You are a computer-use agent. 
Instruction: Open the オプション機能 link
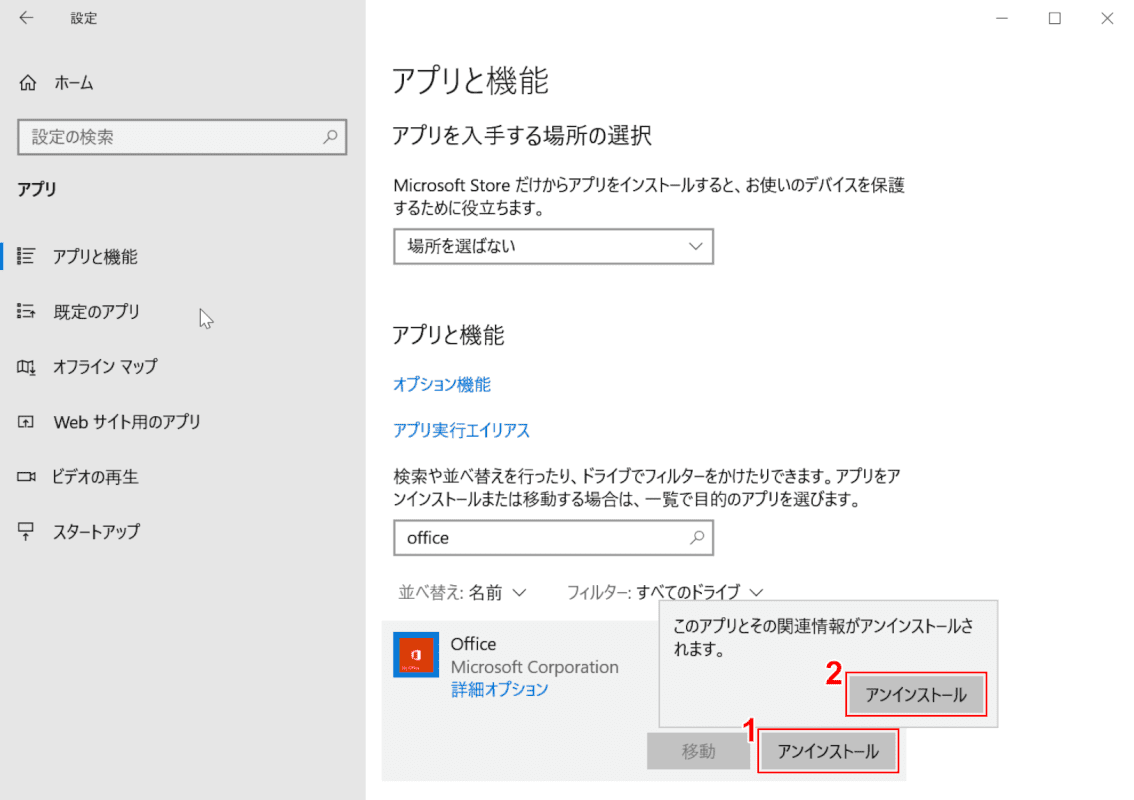(442, 384)
